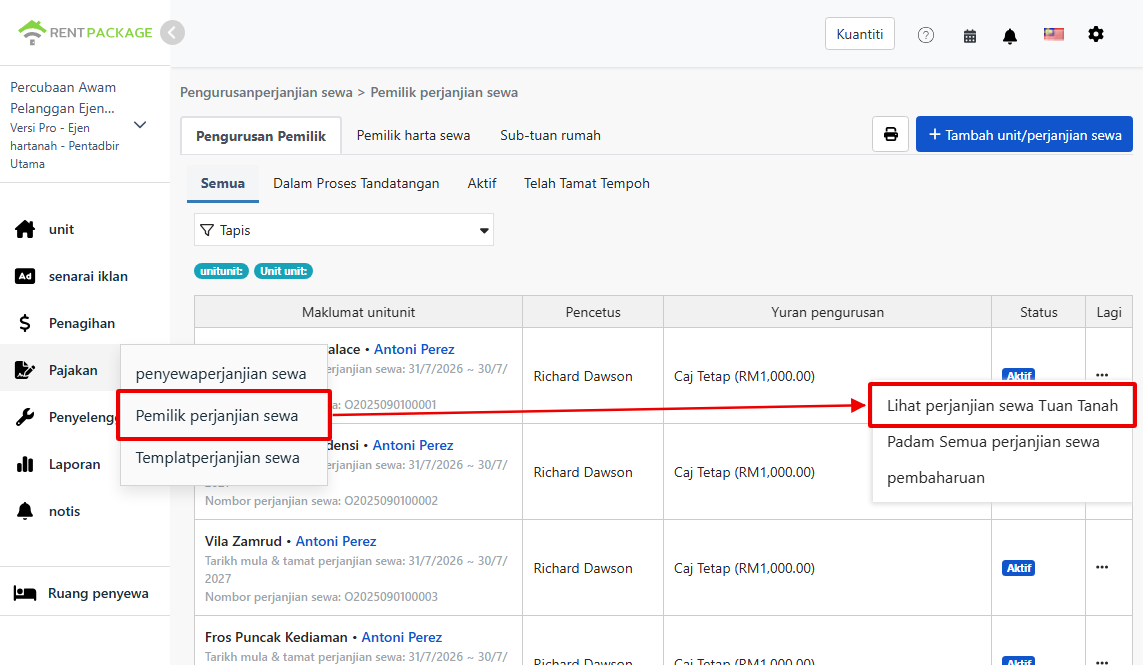The image size is (1143, 665).
Task: Choose penyewaperjanjian sewa submenu item
Action: 221,373
